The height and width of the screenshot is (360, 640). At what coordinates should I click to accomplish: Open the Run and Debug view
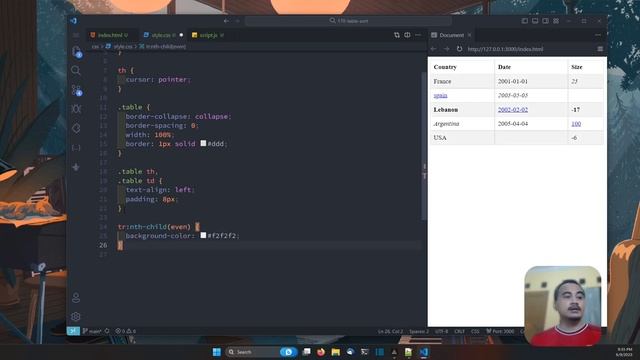pos(76,109)
